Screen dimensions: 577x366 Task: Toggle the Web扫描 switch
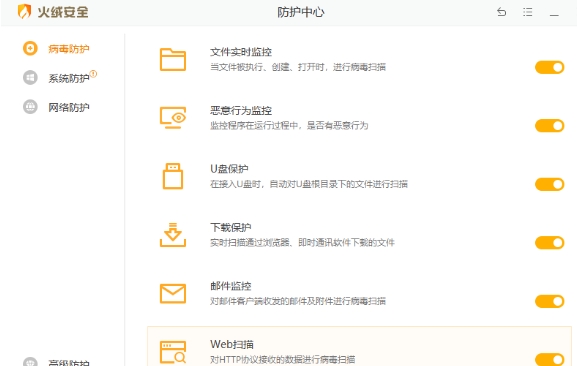(x=549, y=360)
